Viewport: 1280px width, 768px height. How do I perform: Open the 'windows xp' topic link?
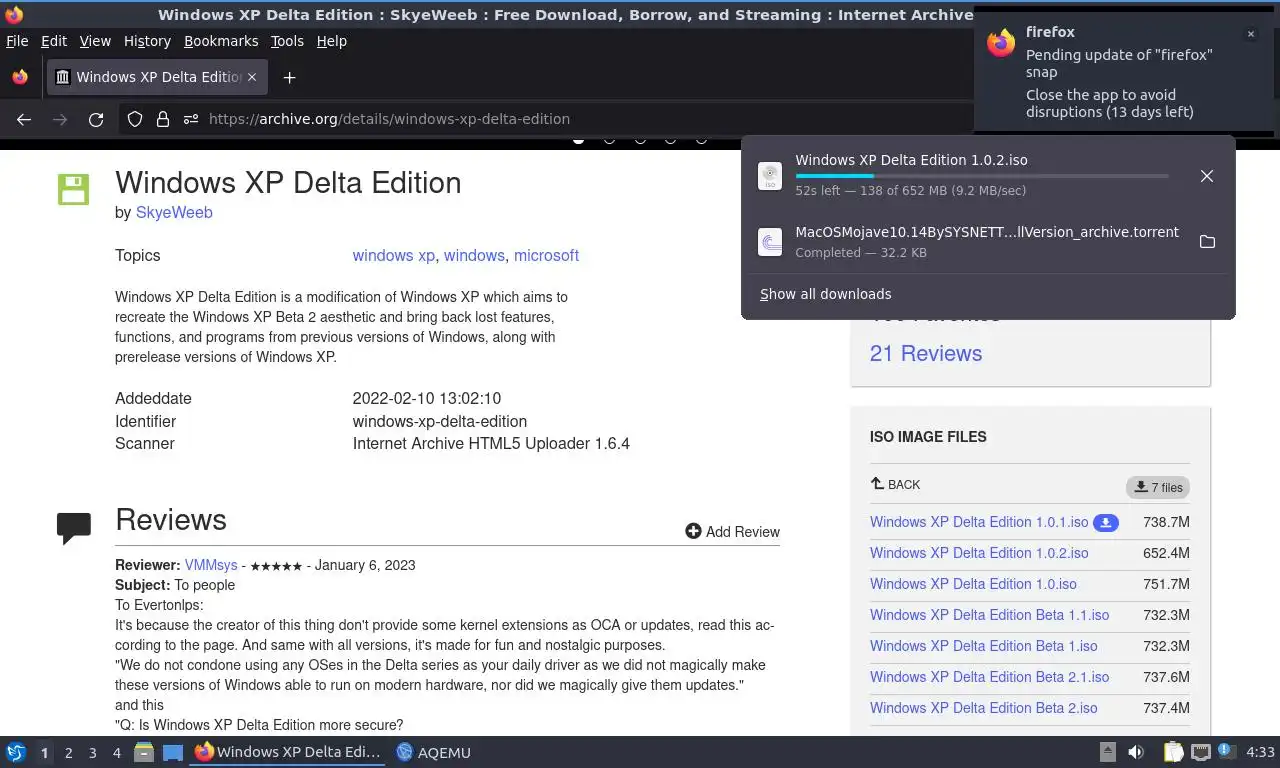point(394,255)
